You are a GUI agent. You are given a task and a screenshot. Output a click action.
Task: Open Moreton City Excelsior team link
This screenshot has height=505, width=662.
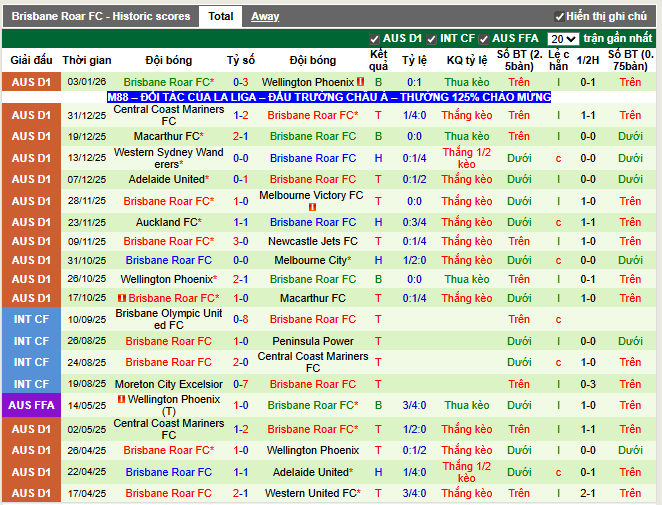coord(168,384)
